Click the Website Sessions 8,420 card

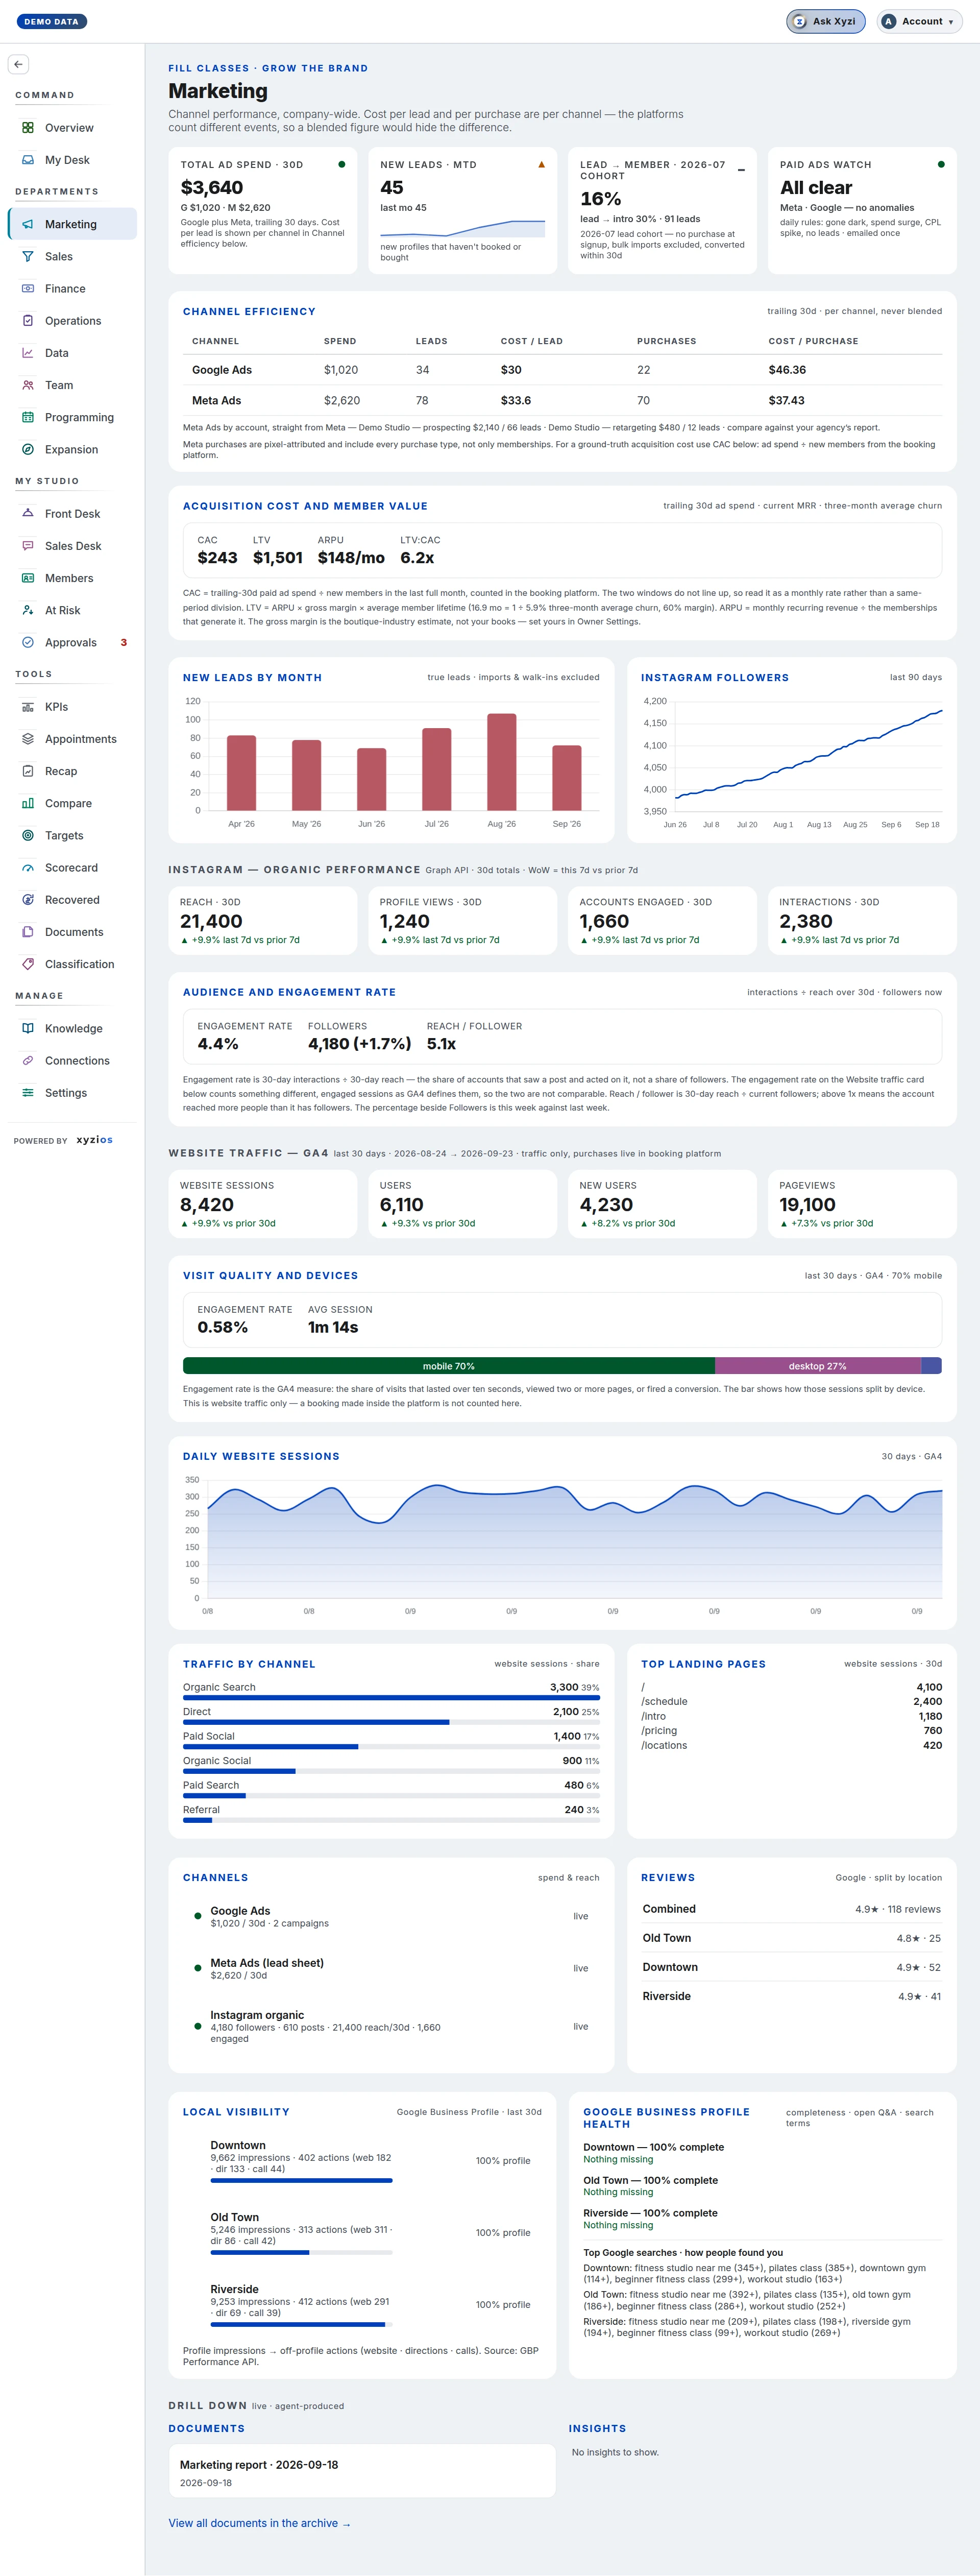(x=263, y=1204)
